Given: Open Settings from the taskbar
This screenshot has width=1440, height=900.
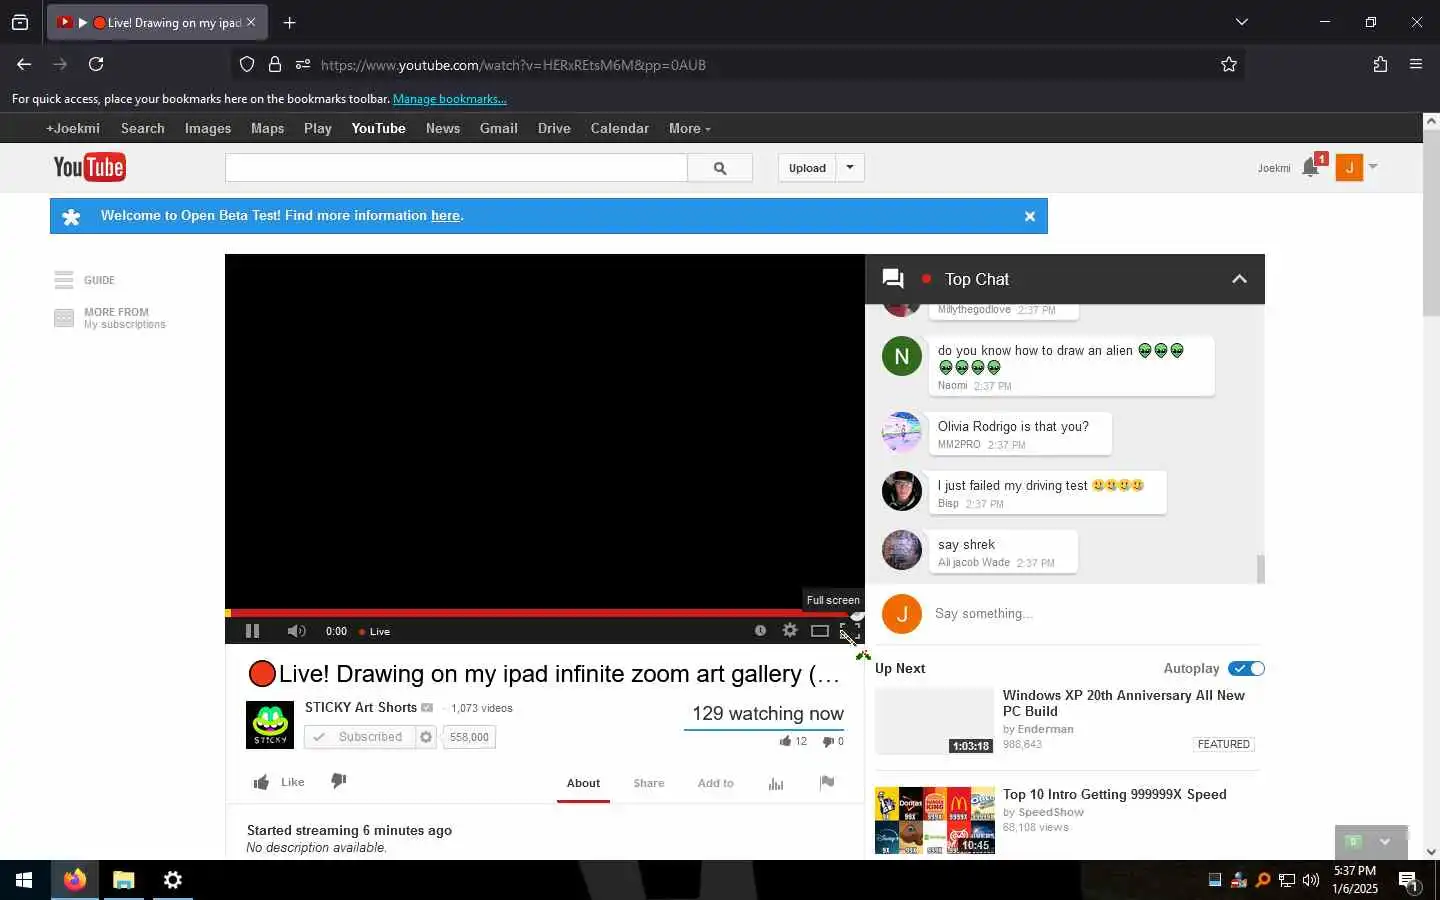Looking at the screenshot, I should coord(173,880).
